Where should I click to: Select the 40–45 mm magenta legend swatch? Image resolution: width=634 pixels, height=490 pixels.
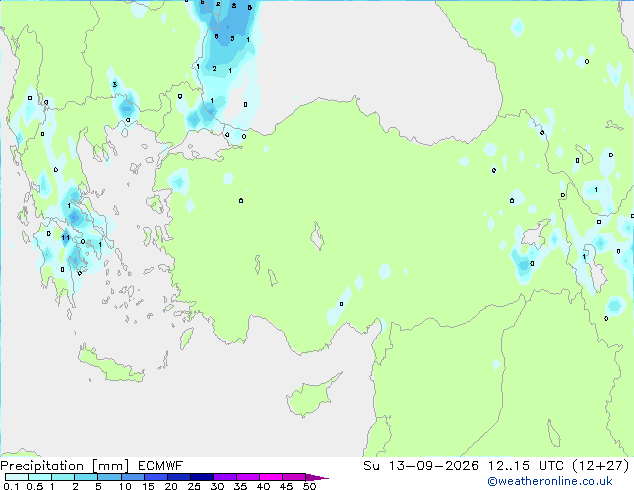pyautogui.click(x=271, y=477)
